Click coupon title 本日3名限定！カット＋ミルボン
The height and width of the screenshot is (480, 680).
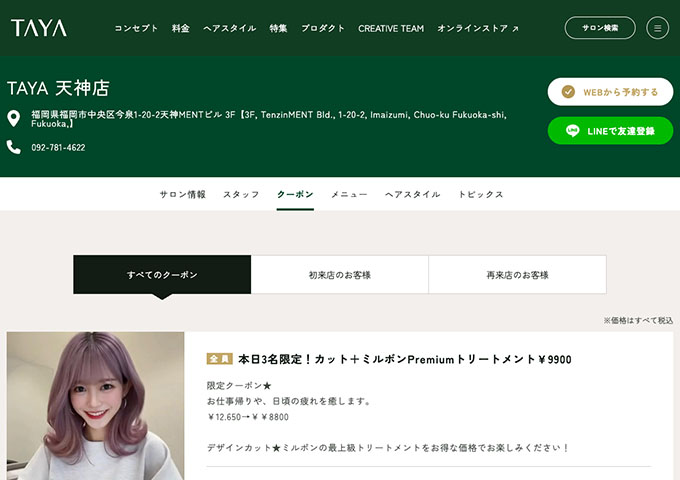[x=405, y=359]
